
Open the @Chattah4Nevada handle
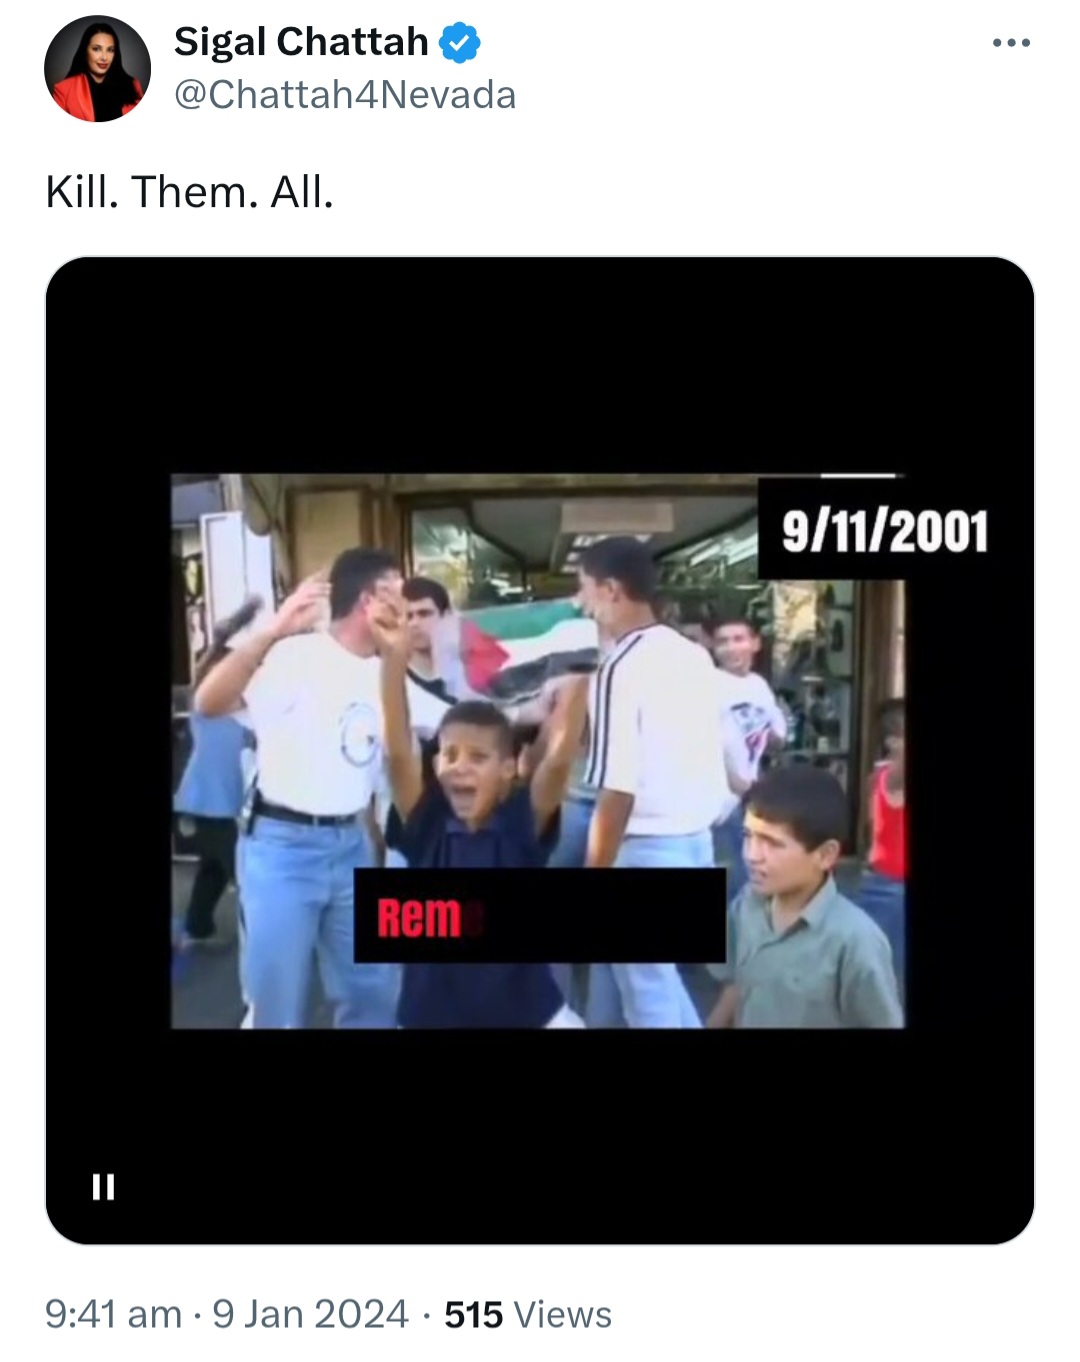(345, 95)
